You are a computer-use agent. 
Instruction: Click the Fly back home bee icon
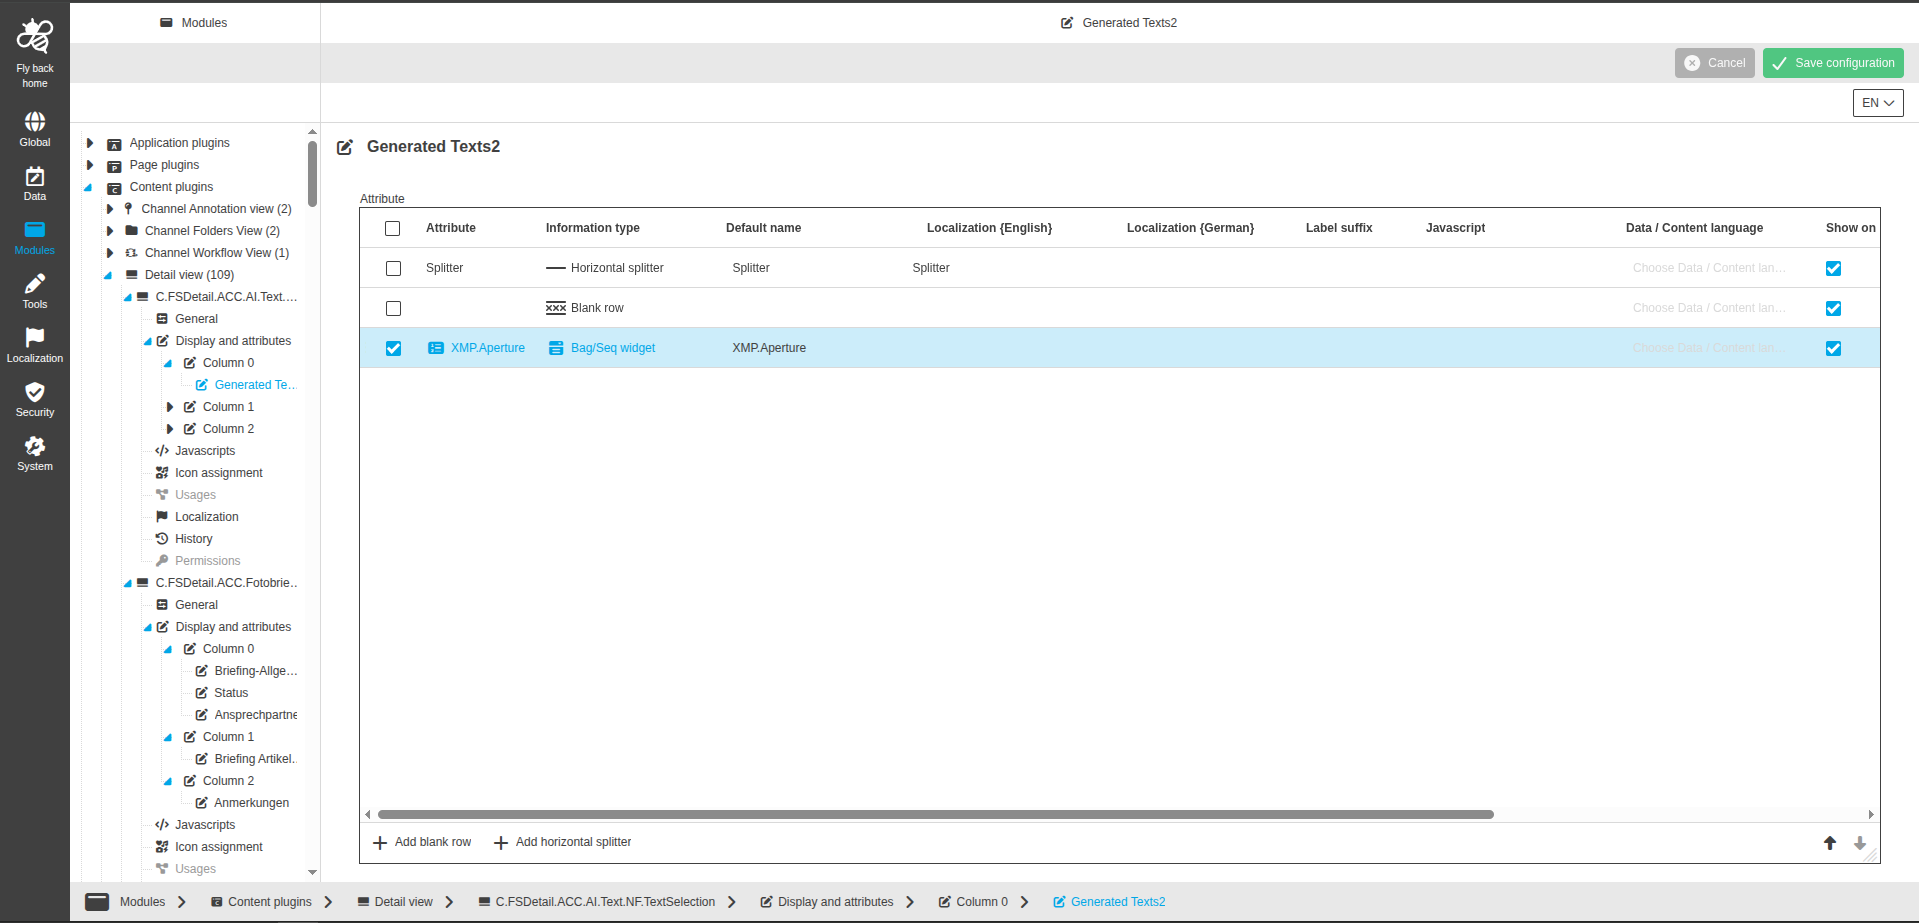pos(35,36)
